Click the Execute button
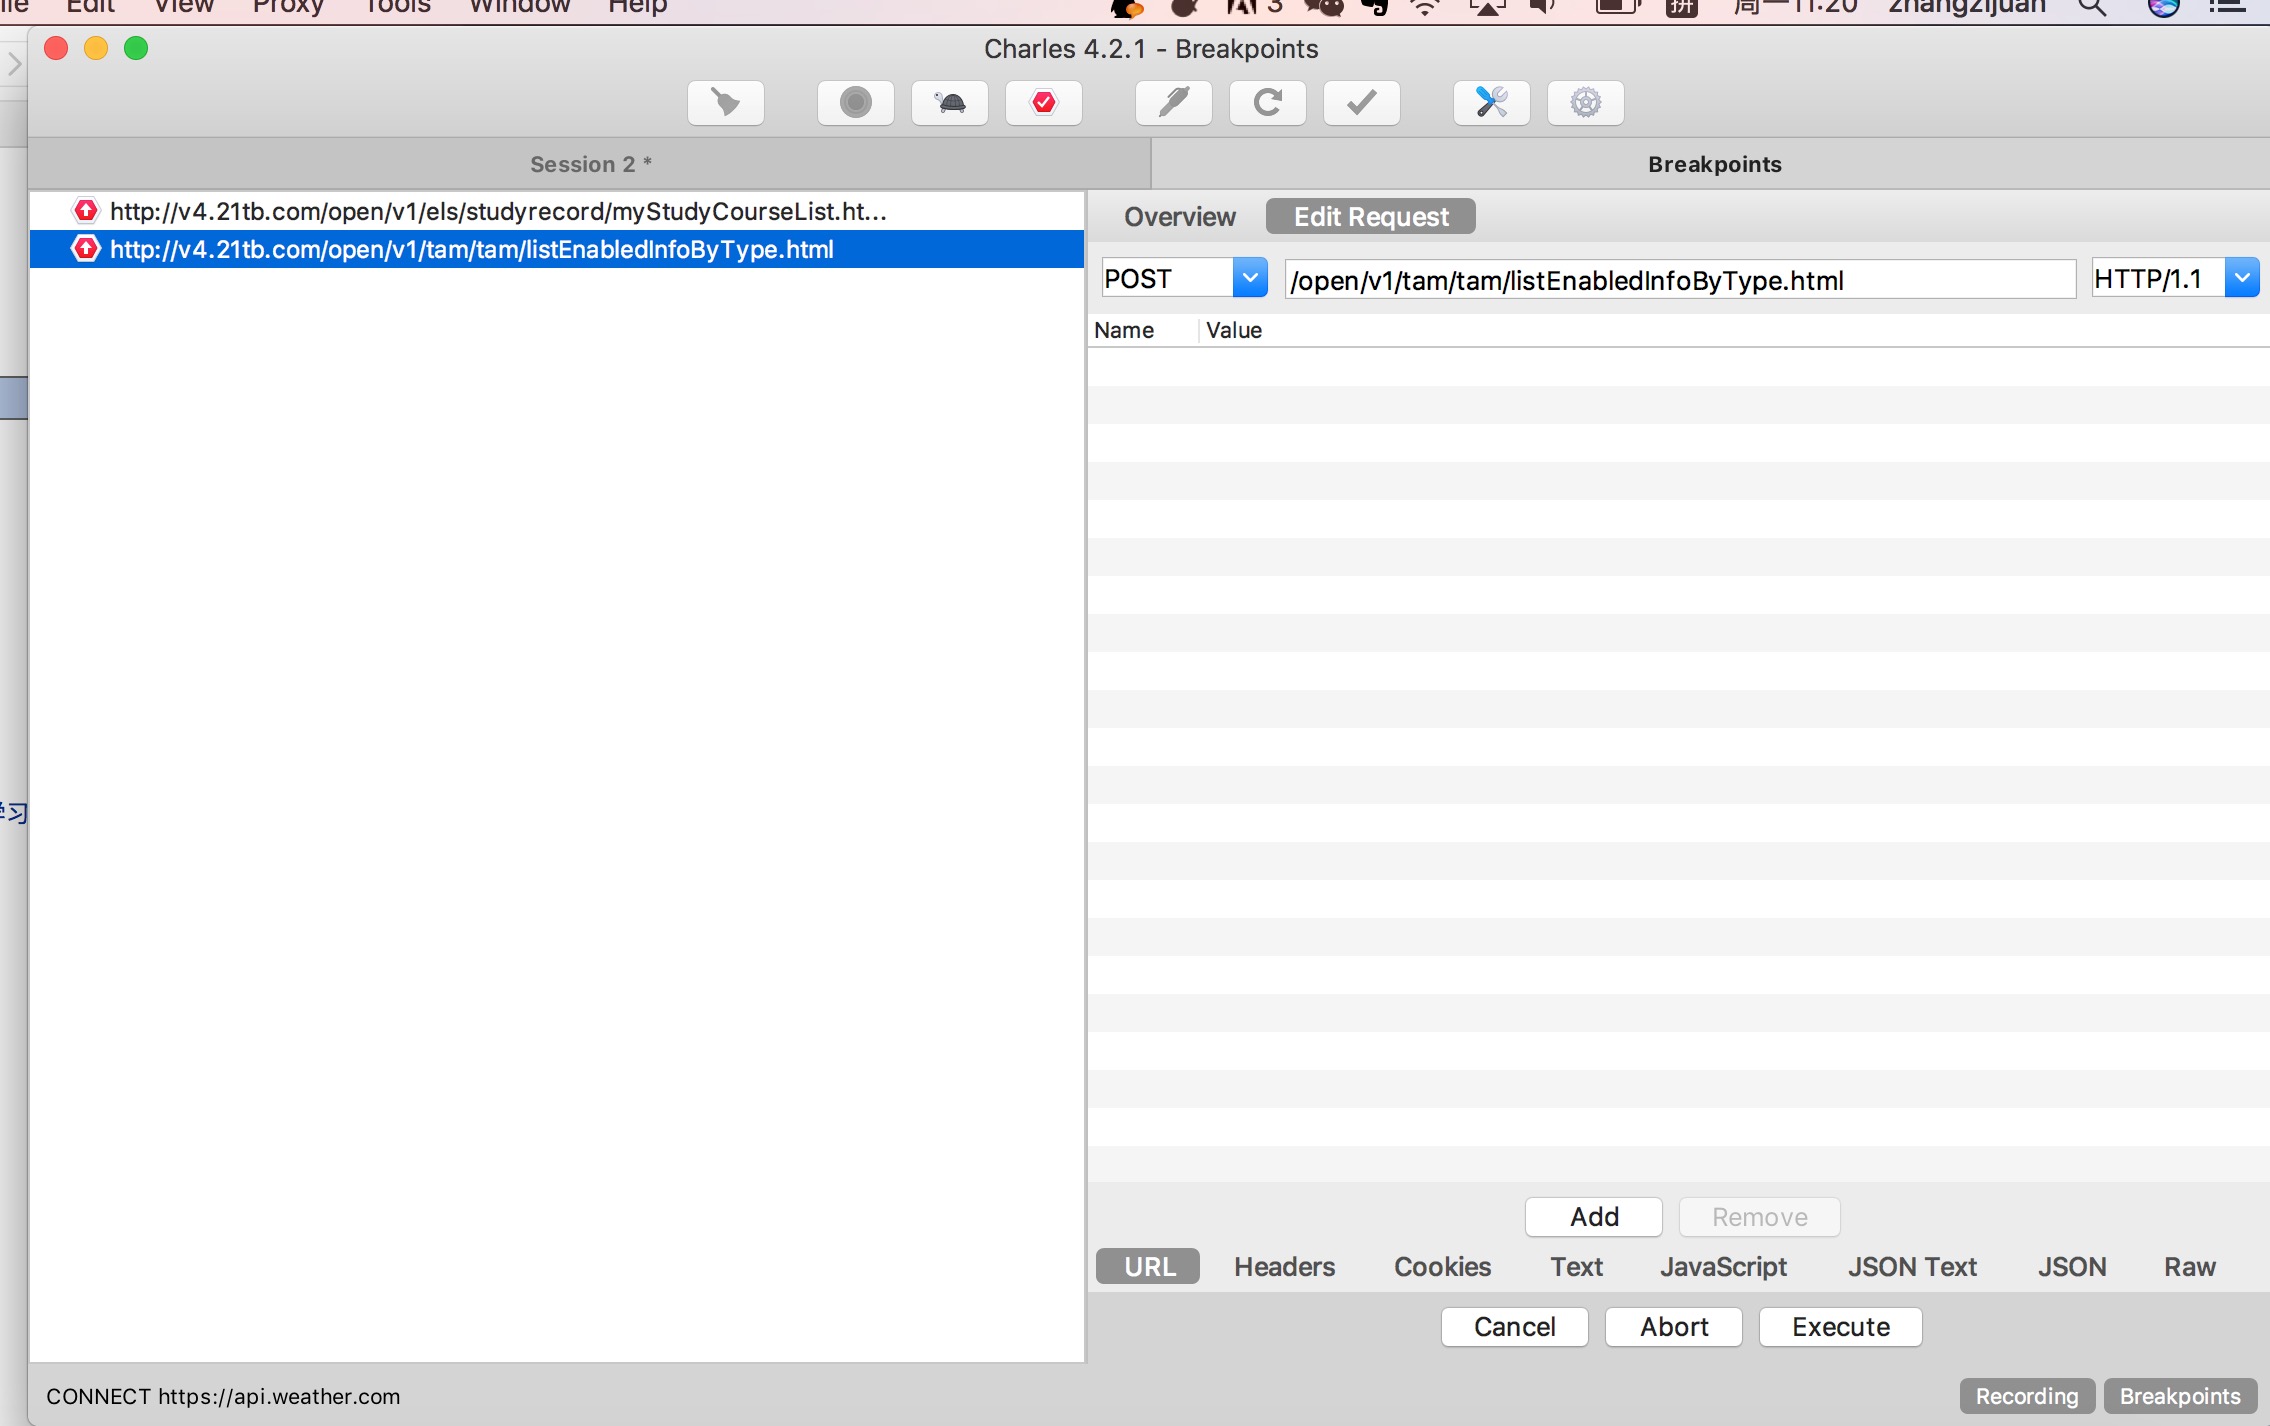Viewport: 2270px width, 1426px height. (1841, 1327)
